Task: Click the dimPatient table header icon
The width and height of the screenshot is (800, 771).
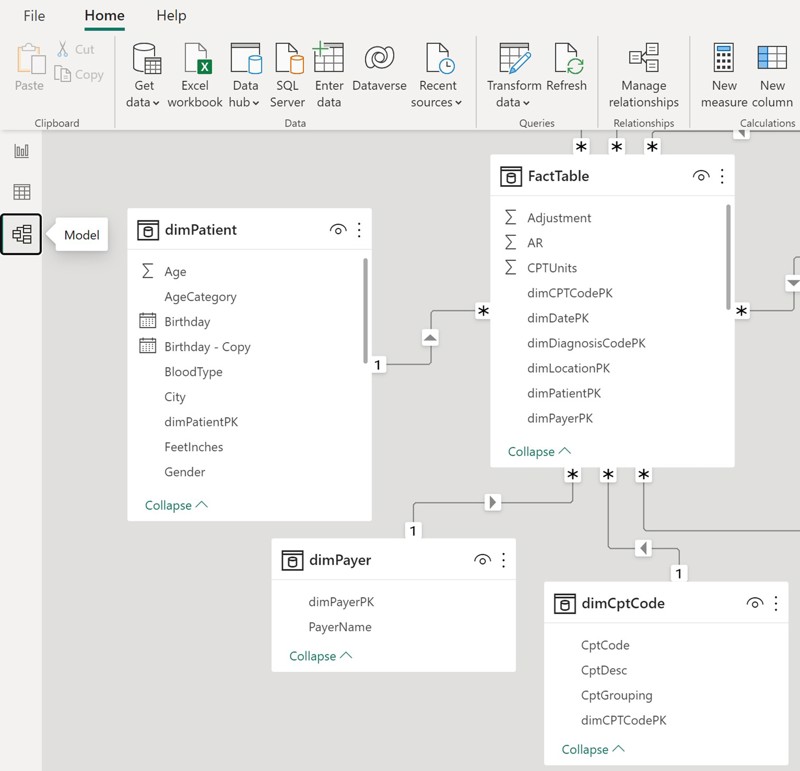Action: (148, 230)
